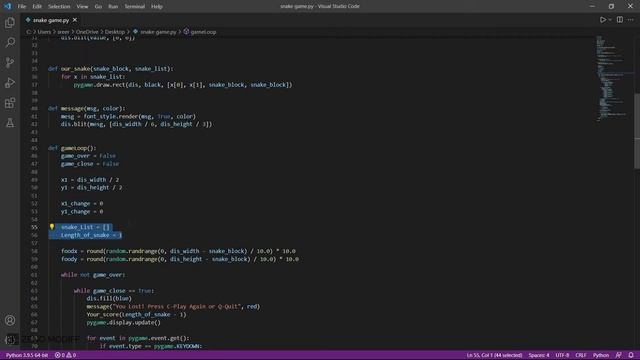This screenshot has height=360, width=640.
Task: Open the Testing flask view
Action: [x=10, y=122]
